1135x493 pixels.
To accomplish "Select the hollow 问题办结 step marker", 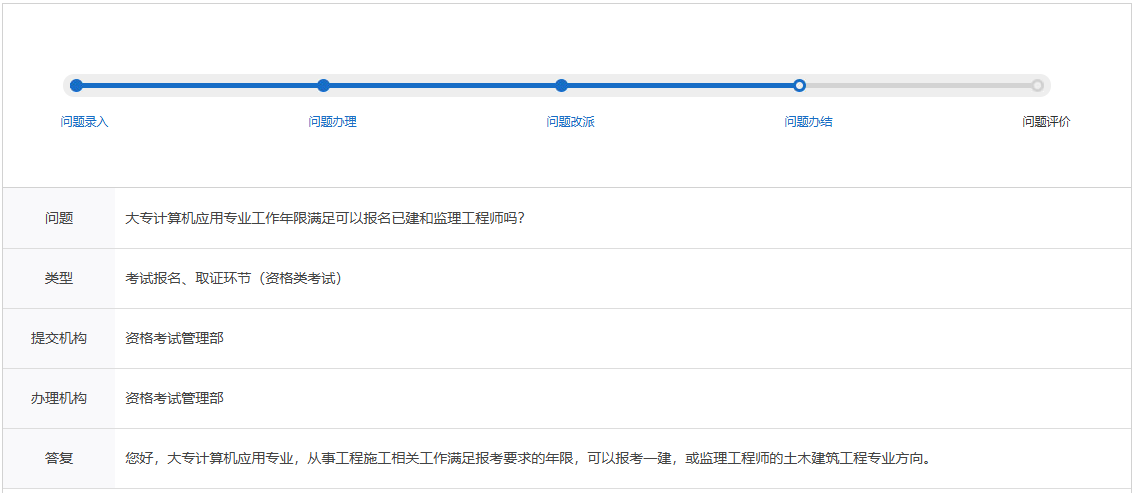I will point(799,86).
